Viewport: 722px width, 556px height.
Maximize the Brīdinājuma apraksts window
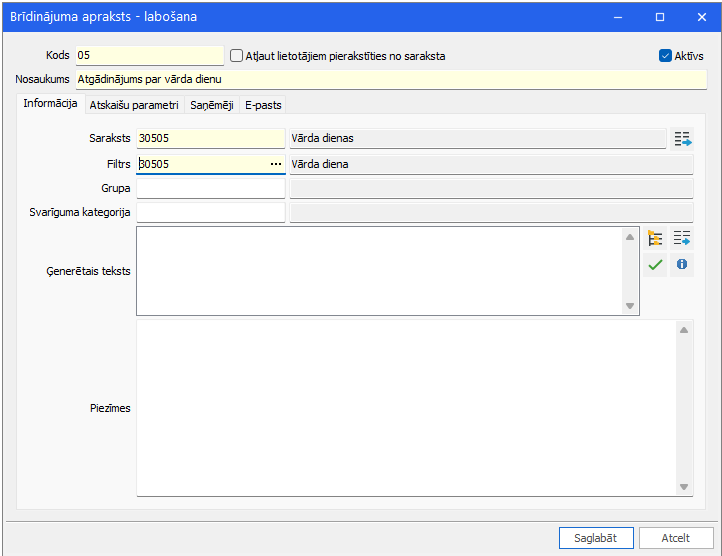[660, 17]
